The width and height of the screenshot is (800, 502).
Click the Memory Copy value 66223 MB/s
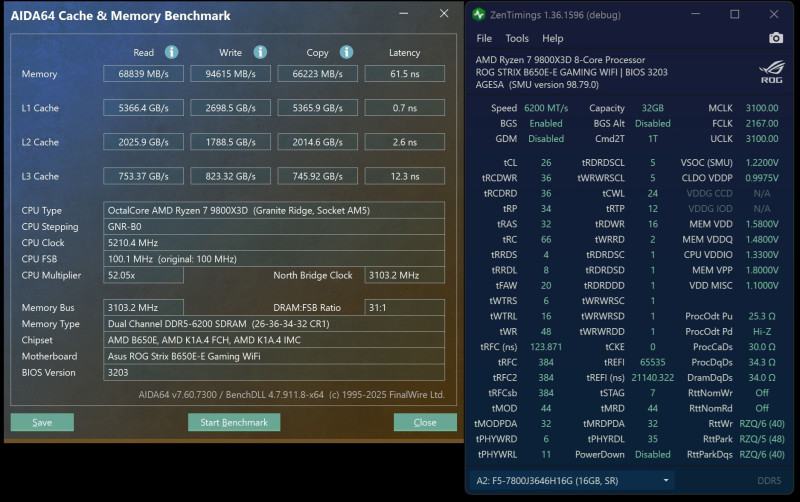pos(317,74)
